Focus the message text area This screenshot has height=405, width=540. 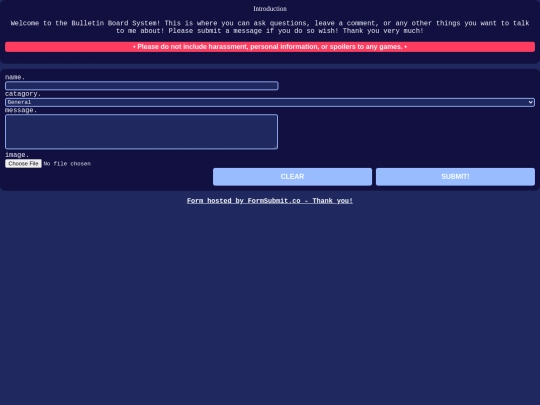142,132
